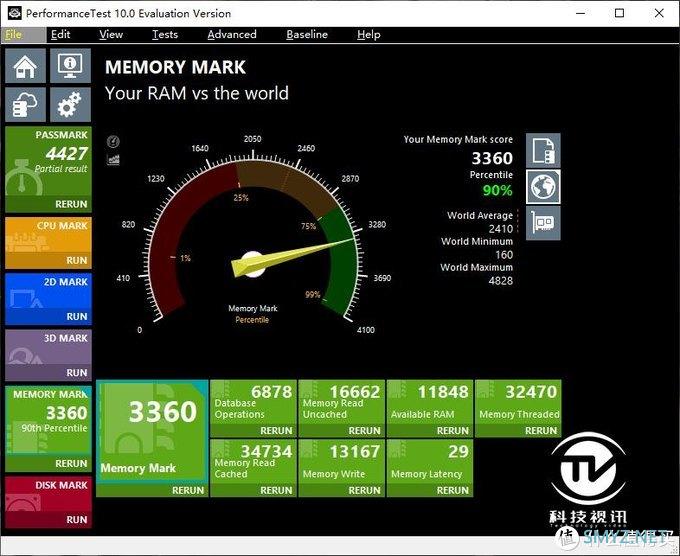Click the orange Percentile legend under gauge
This screenshot has height=556, width=680.
point(252,320)
